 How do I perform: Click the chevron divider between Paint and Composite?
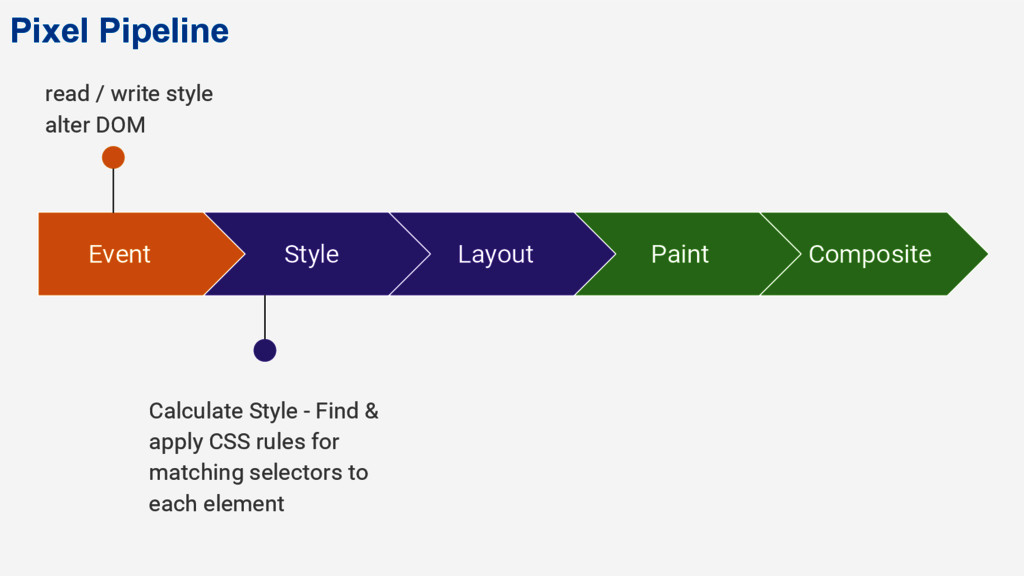(x=780, y=254)
